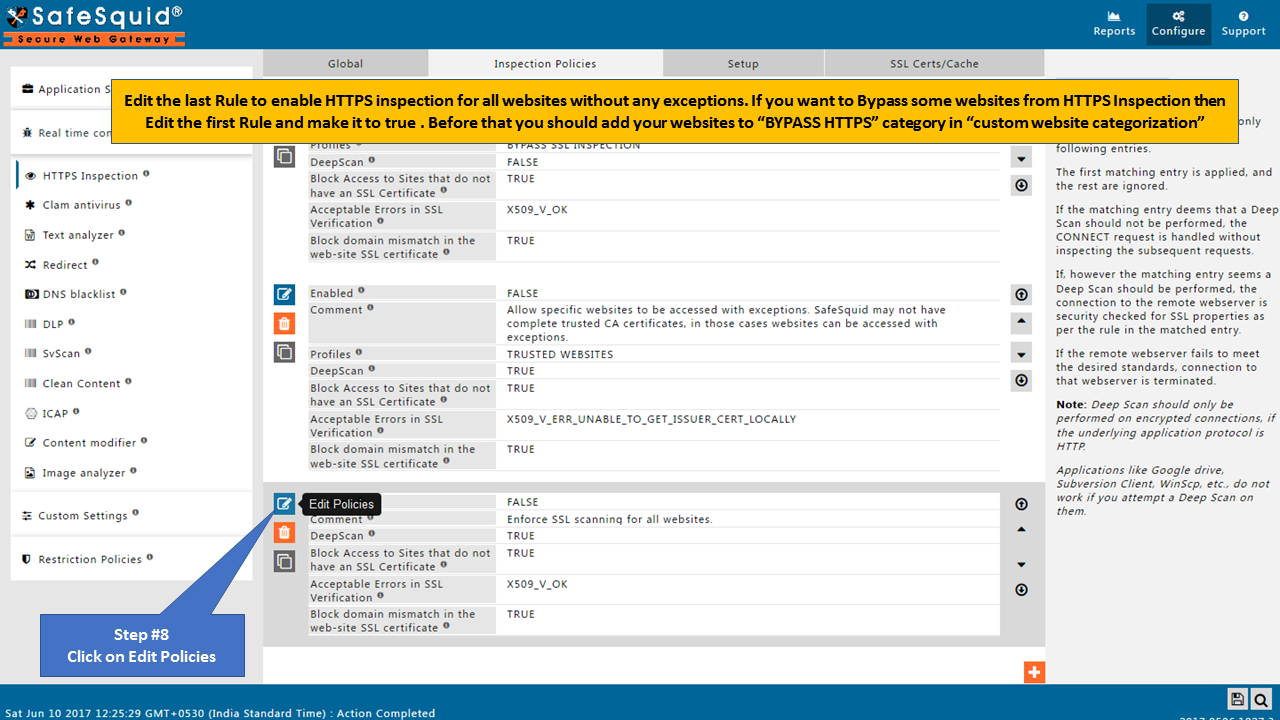The height and width of the screenshot is (720, 1280).
Task: Delete the Enforce SSL scanning rule
Action: point(284,533)
